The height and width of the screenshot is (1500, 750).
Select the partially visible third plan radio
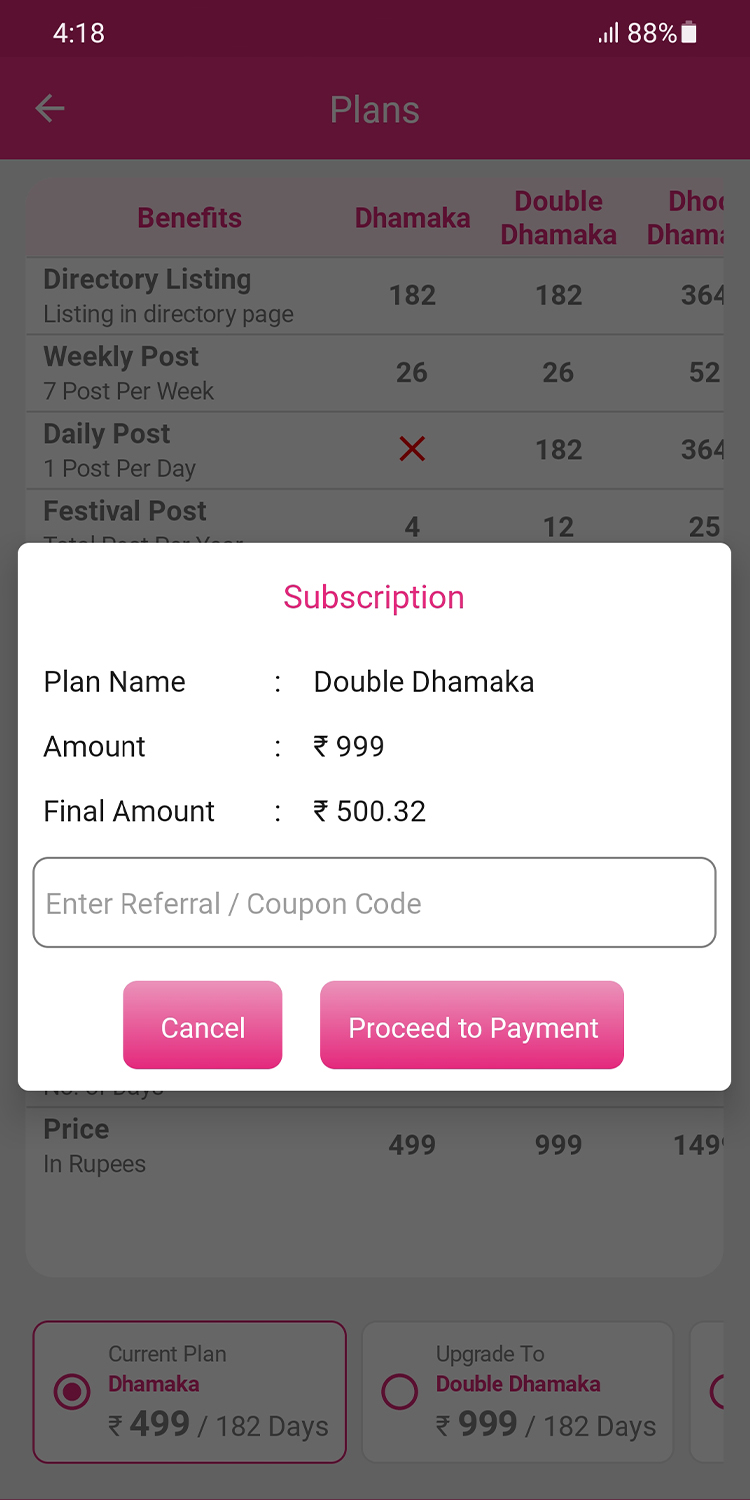720,1391
